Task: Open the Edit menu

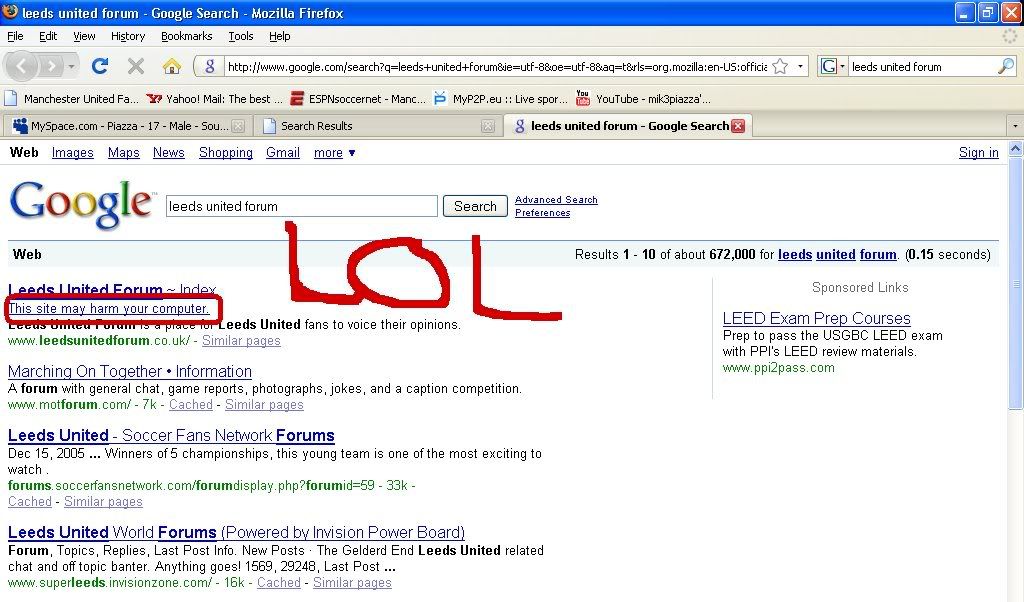Action: click(x=48, y=36)
